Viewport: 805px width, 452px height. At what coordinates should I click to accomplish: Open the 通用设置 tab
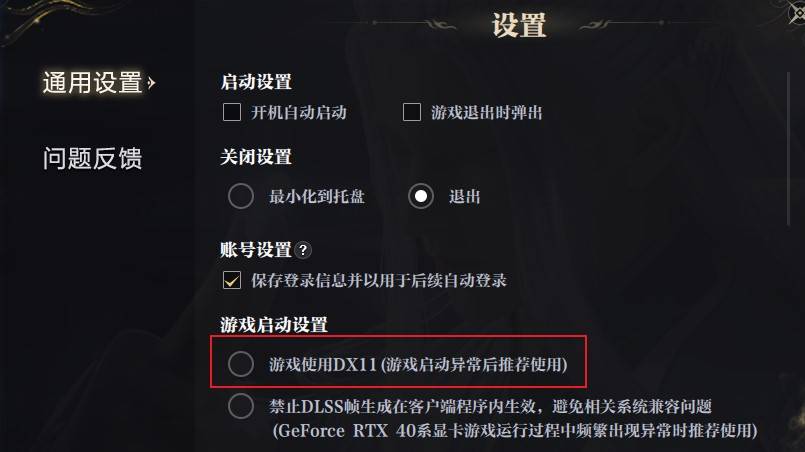pos(92,82)
